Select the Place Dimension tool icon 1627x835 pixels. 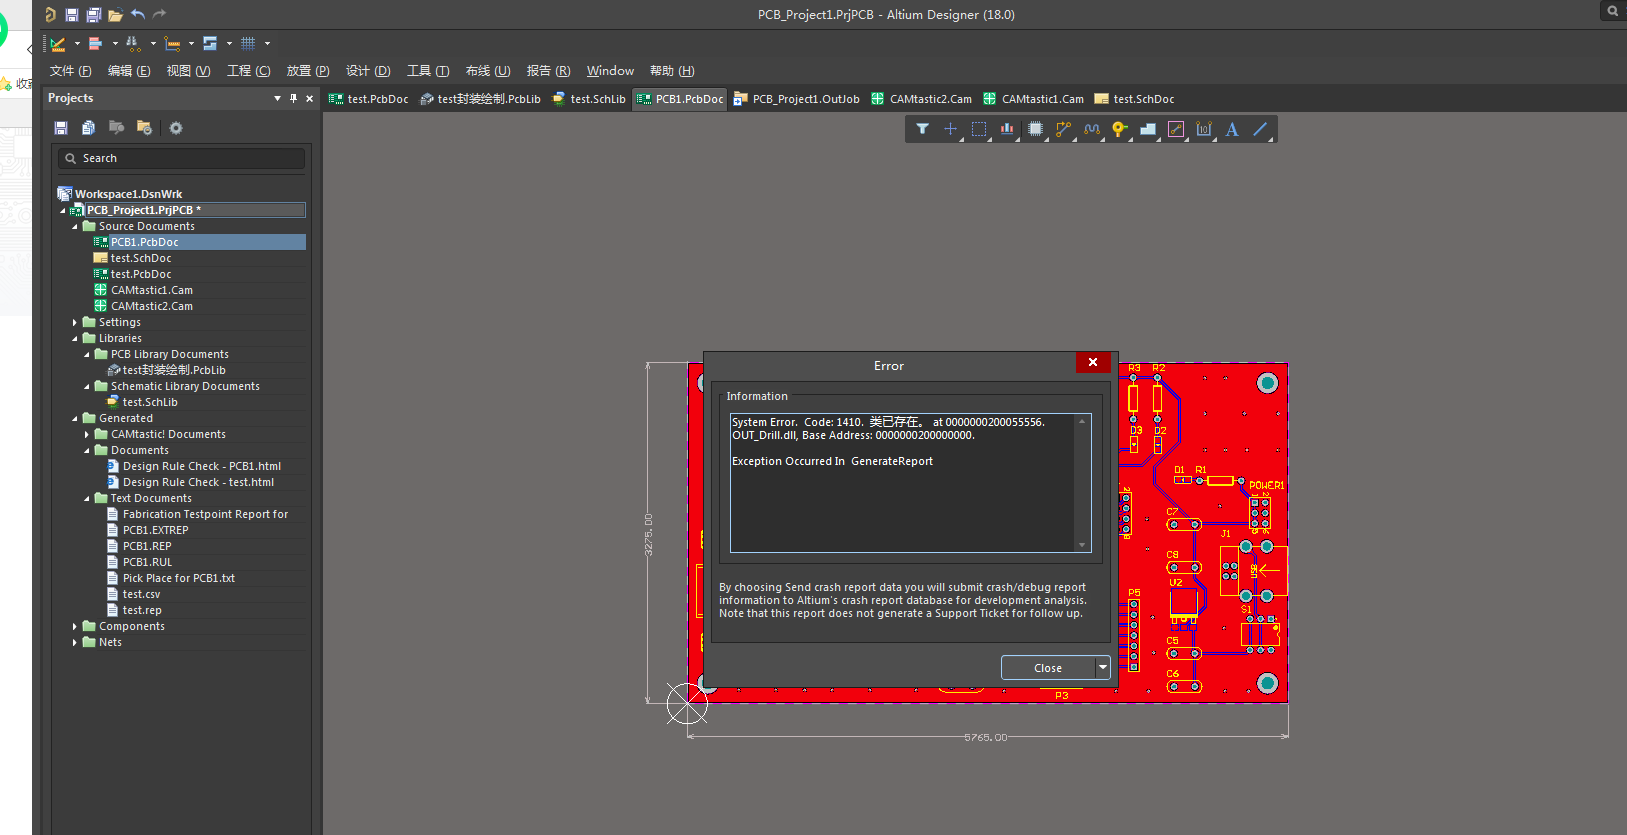pyautogui.click(x=1204, y=129)
